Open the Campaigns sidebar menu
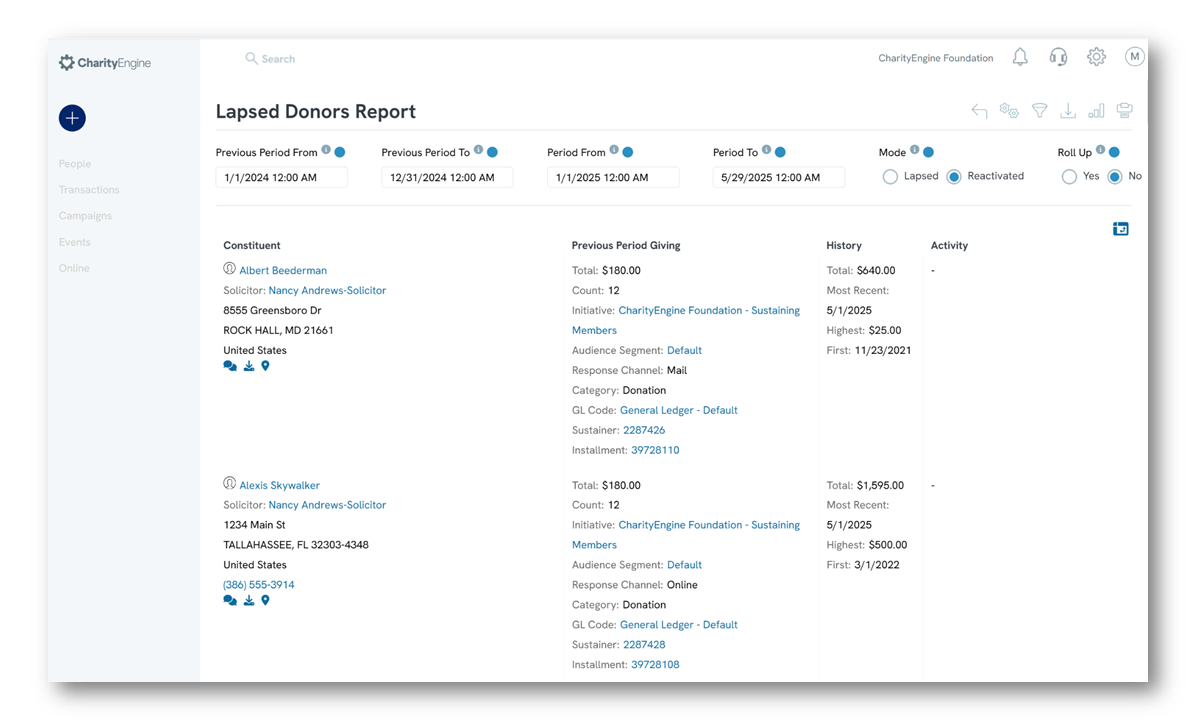Viewport: 1187px width, 720px height. coord(86,216)
